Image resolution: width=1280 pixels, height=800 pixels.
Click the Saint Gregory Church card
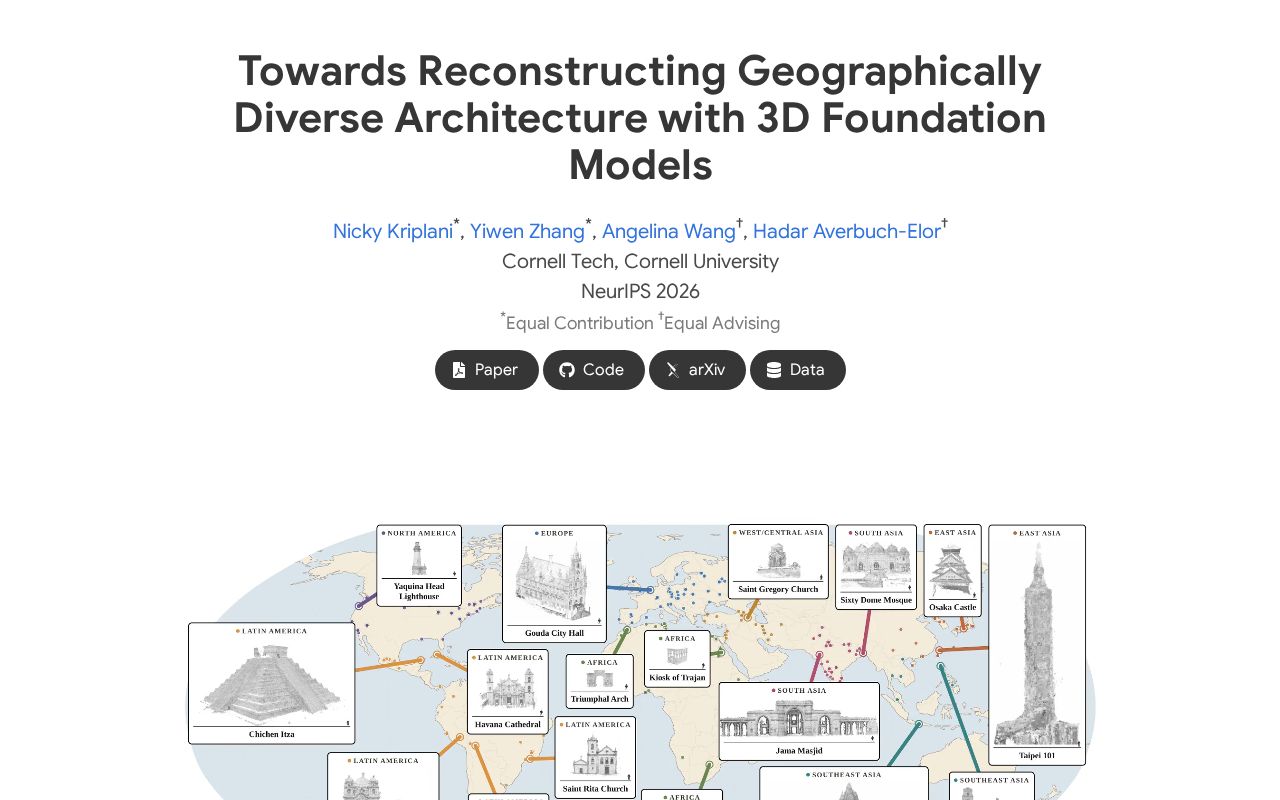point(778,562)
